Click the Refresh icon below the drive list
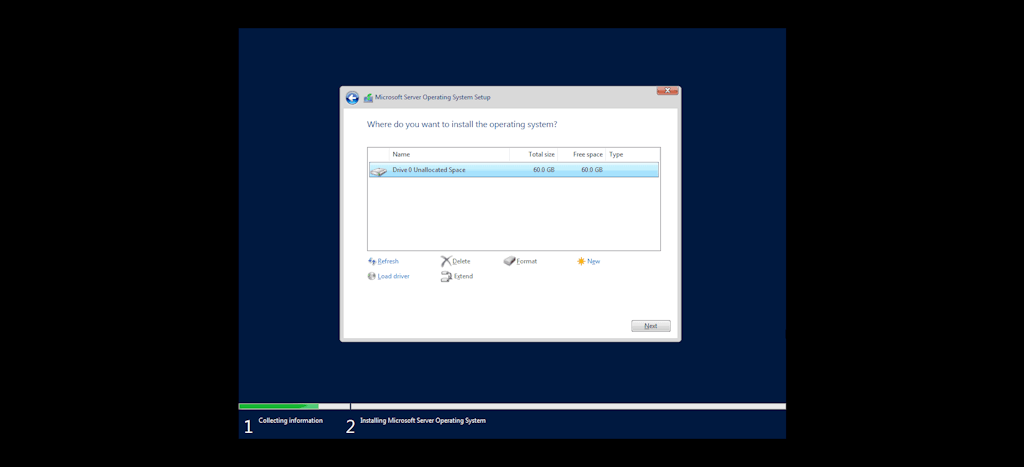This screenshot has height=467, width=1024. (372, 261)
